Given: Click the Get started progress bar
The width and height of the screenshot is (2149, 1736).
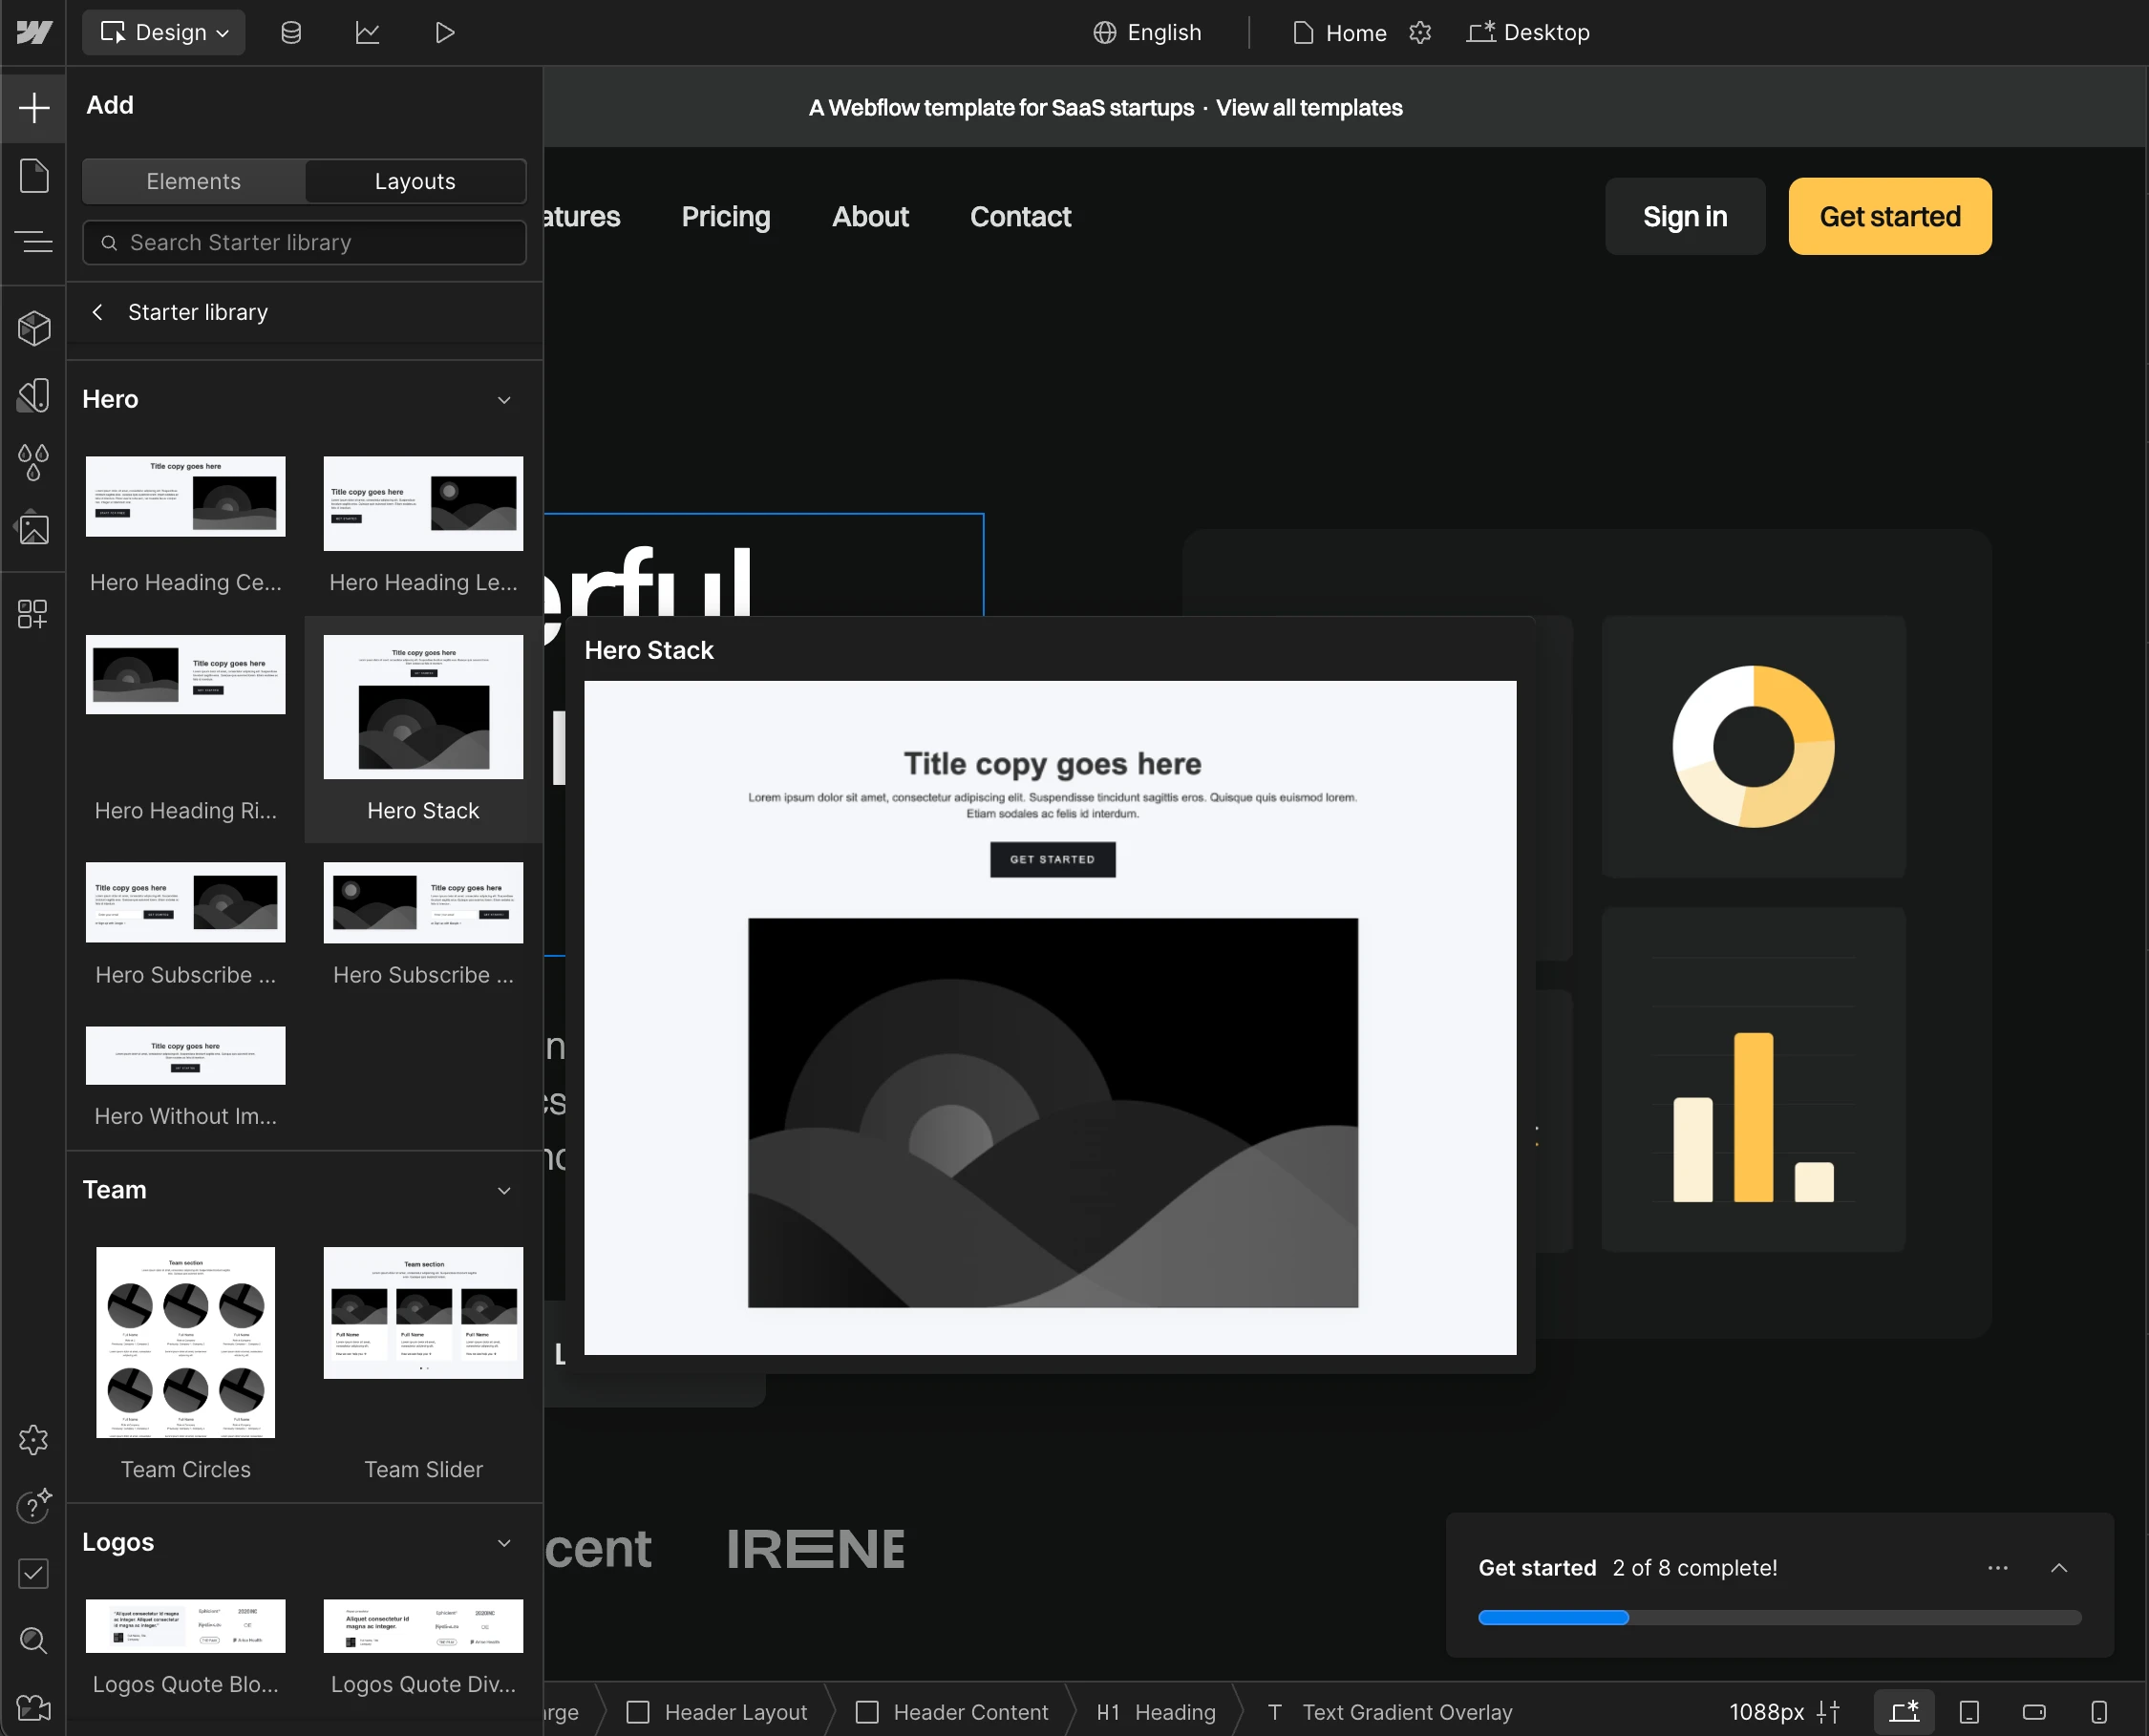Looking at the screenshot, I should coord(1779,1617).
